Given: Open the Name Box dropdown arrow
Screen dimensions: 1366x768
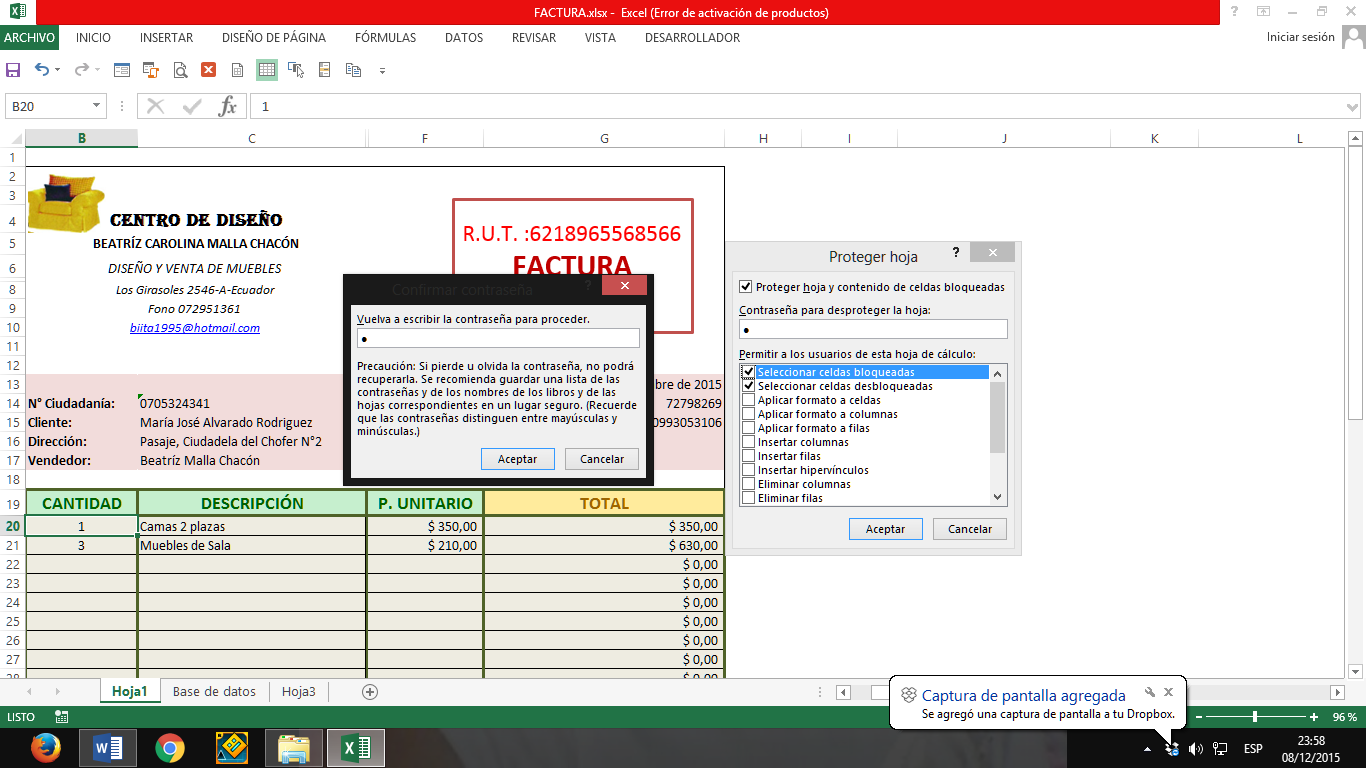Looking at the screenshot, I should click(x=97, y=106).
